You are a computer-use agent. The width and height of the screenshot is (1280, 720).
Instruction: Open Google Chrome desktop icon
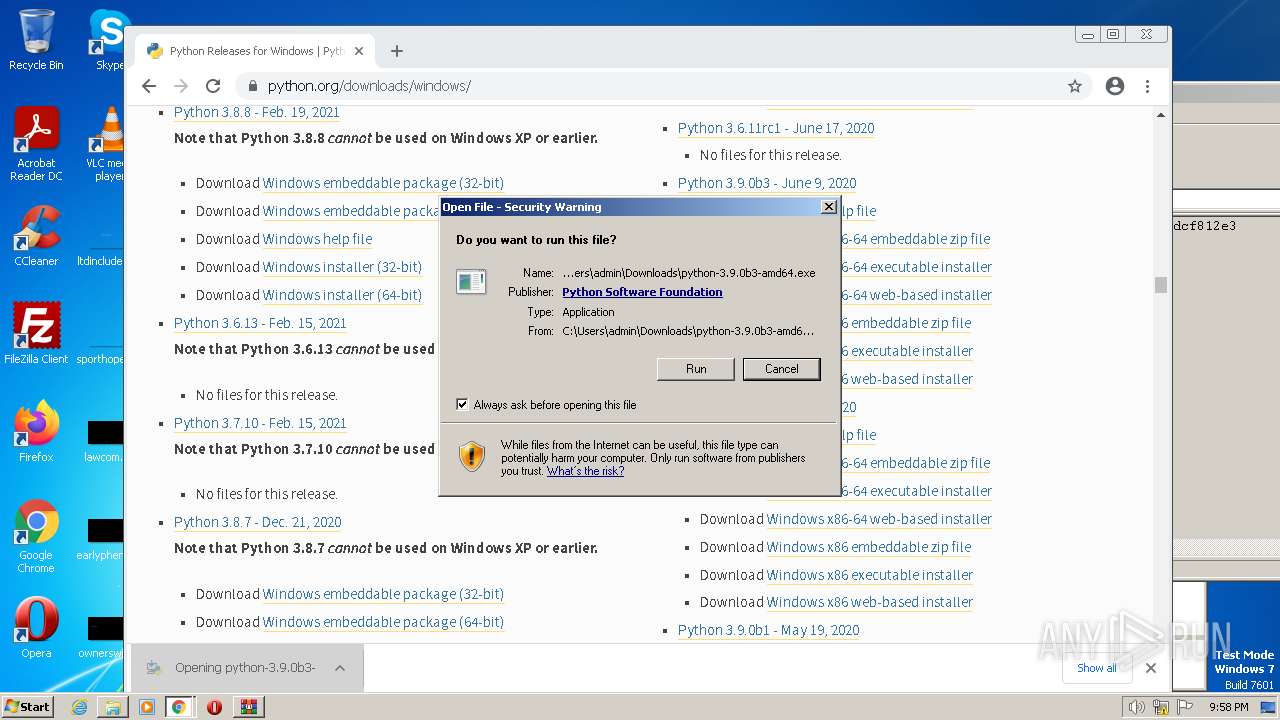pyautogui.click(x=36, y=537)
